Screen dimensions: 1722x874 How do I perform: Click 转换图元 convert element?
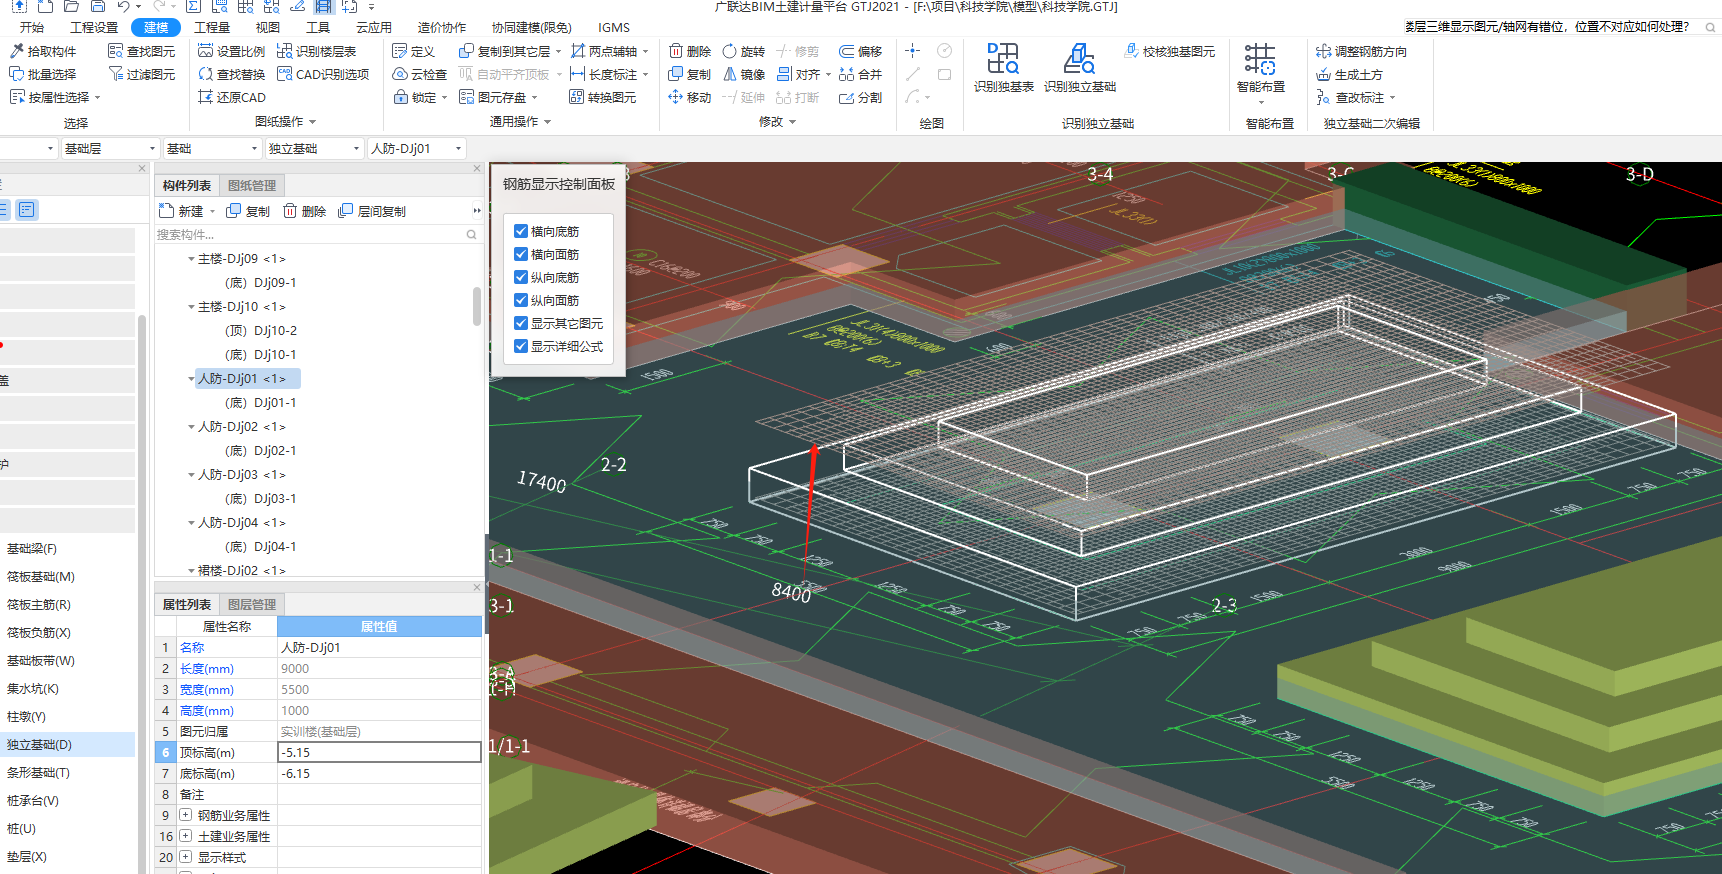tap(603, 97)
